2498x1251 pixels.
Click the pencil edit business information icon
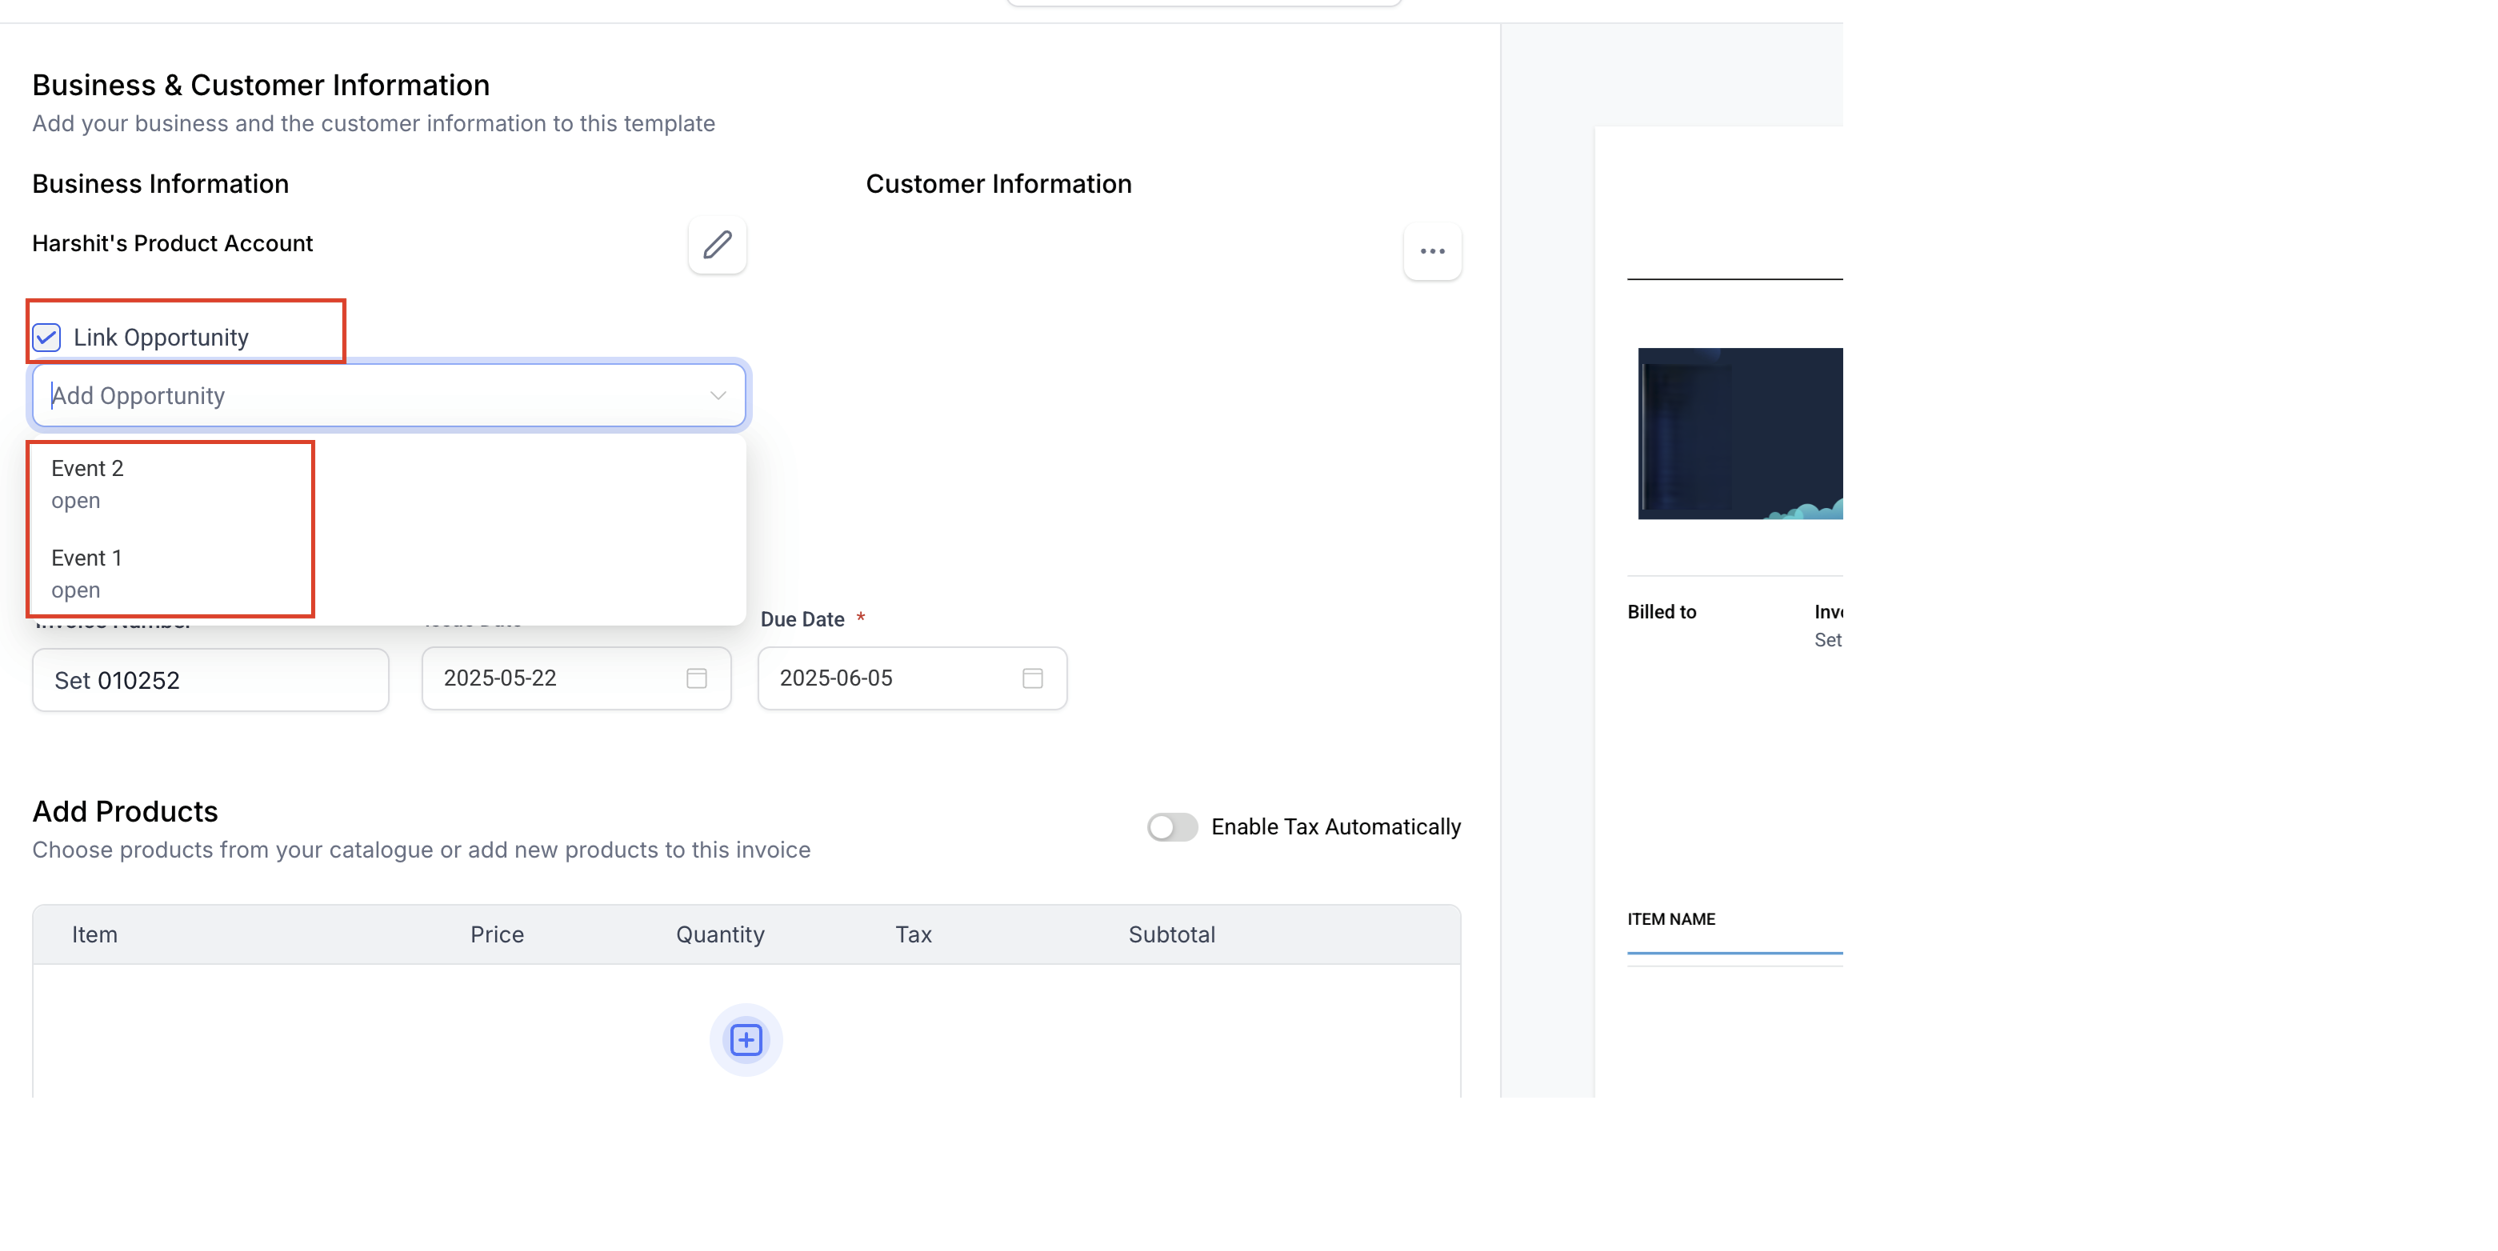click(x=717, y=245)
